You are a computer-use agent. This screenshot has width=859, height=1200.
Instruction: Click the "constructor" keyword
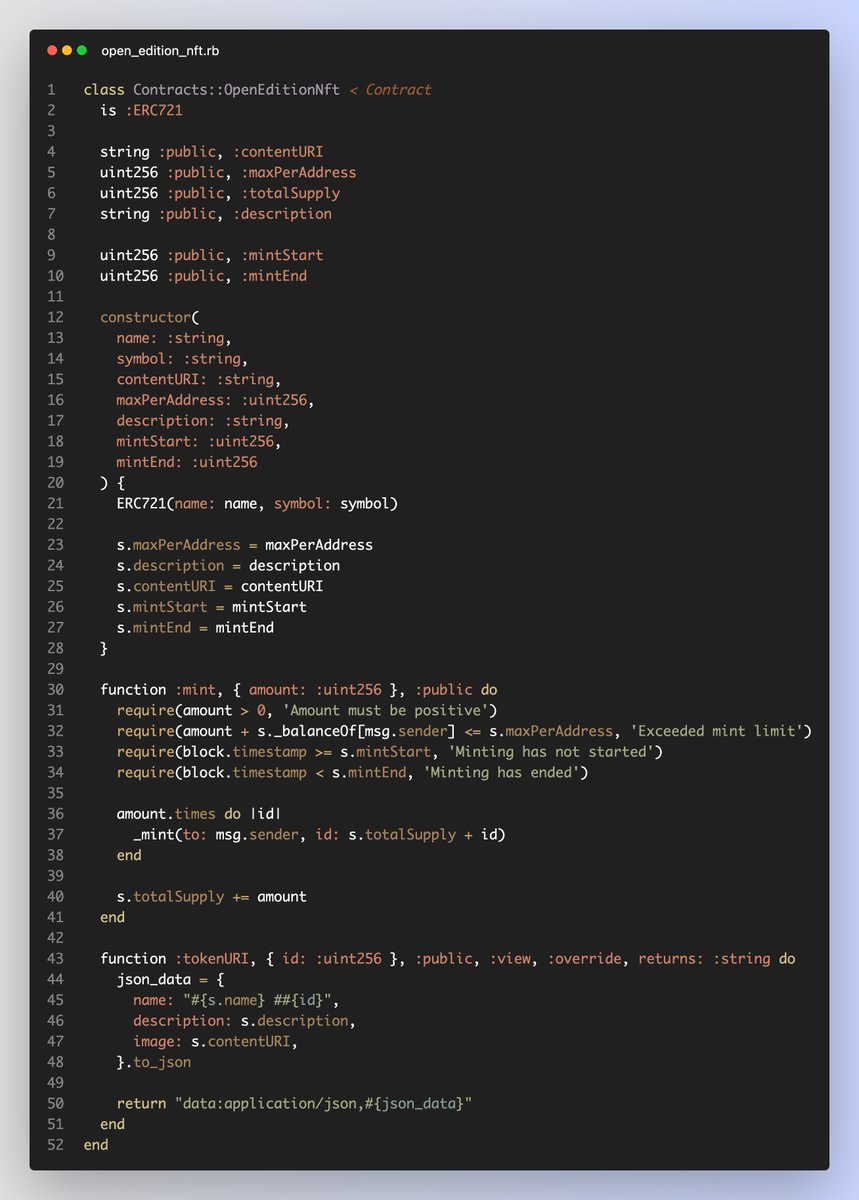(145, 317)
